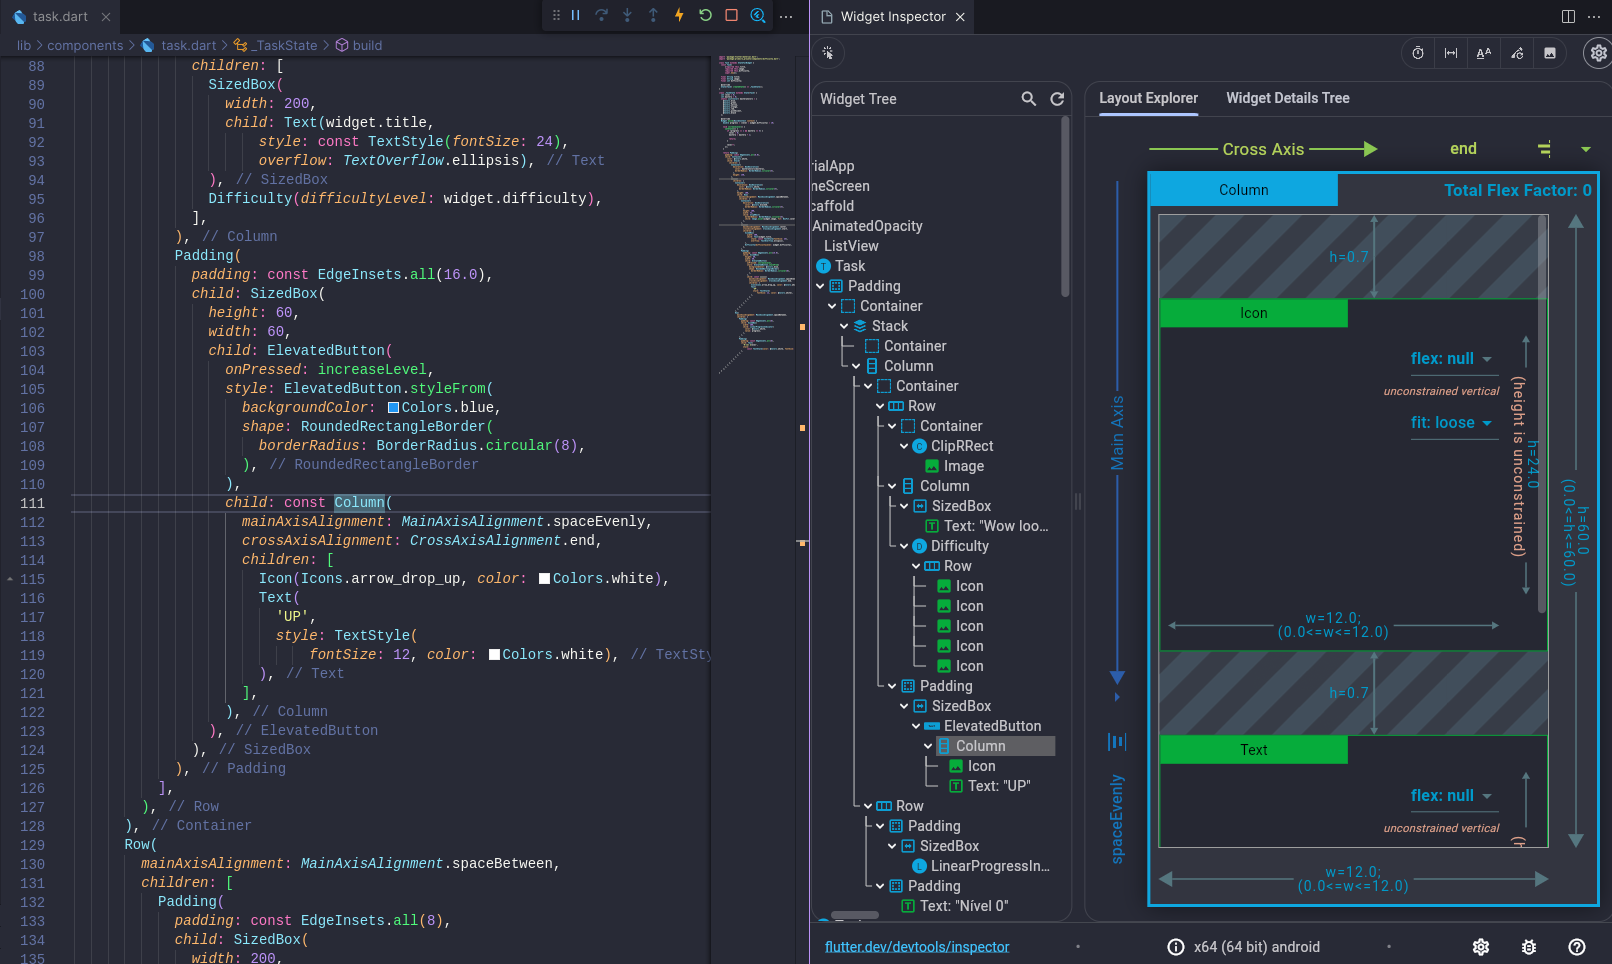The width and height of the screenshot is (1612, 964).
Task: Close the task.dart editor tab
Action: click(106, 17)
